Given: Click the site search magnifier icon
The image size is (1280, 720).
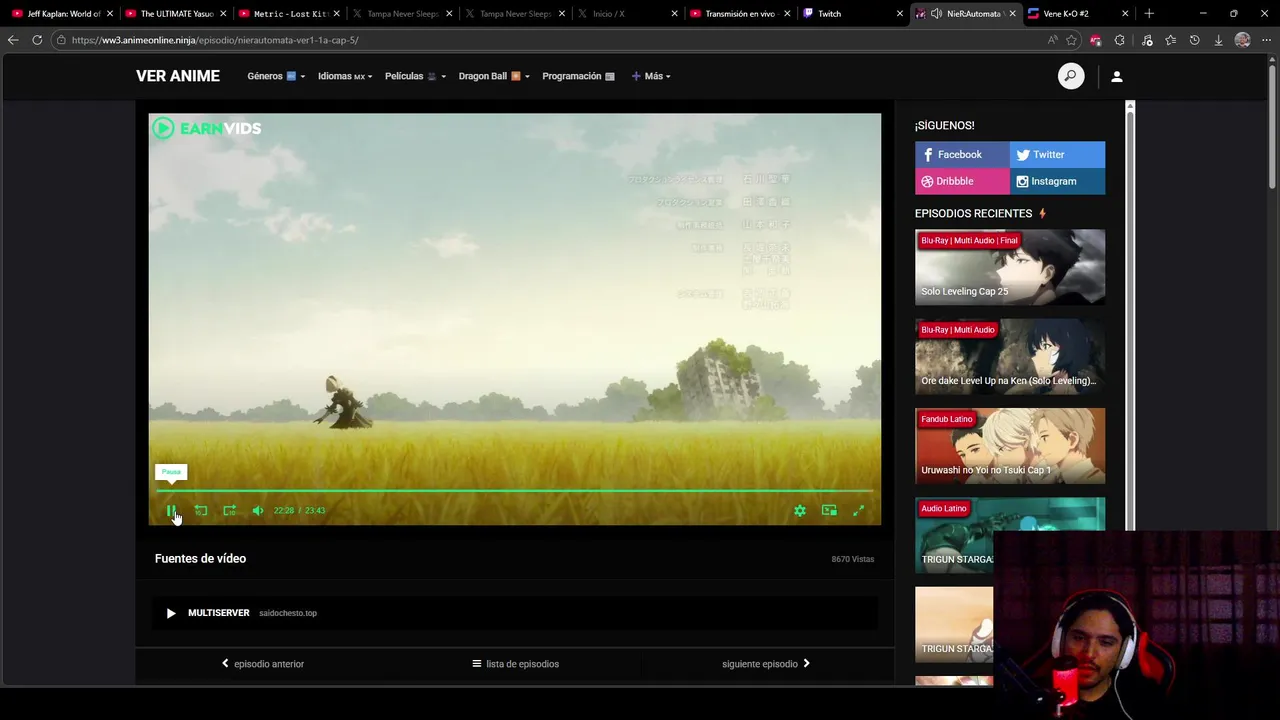Looking at the screenshot, I should click(x=1071, y=76).
